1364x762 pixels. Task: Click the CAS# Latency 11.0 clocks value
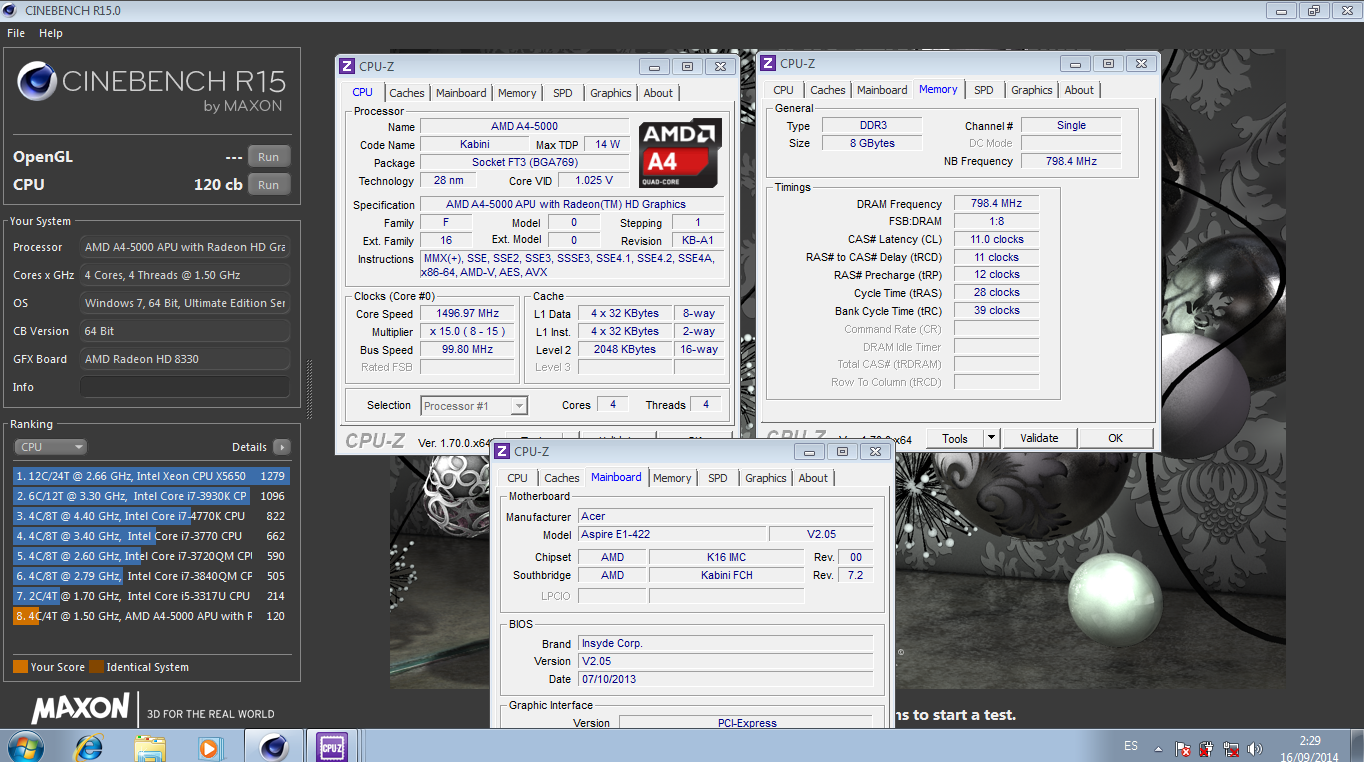pyautogui.click(x=996, y=239)
